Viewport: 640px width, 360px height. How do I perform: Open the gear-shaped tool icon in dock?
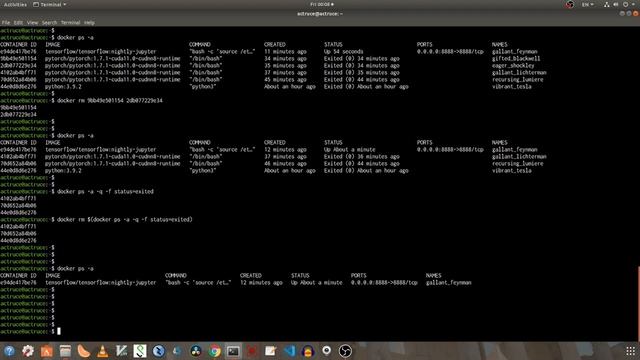point(28,351)
